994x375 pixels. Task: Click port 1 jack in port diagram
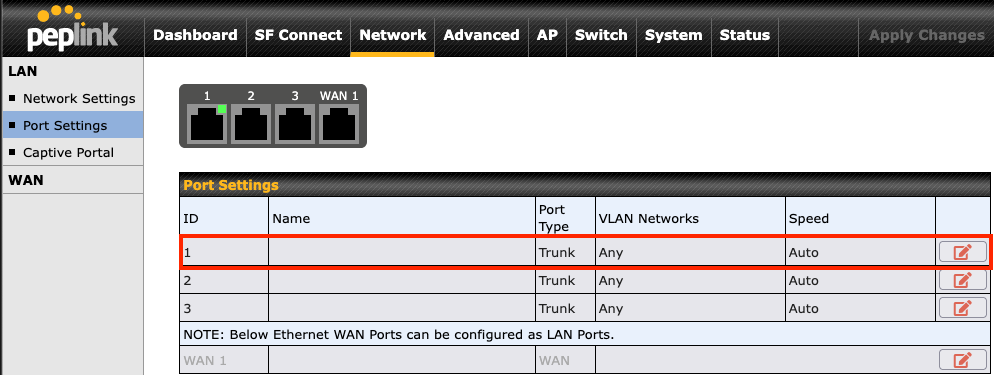click(207, 123)
